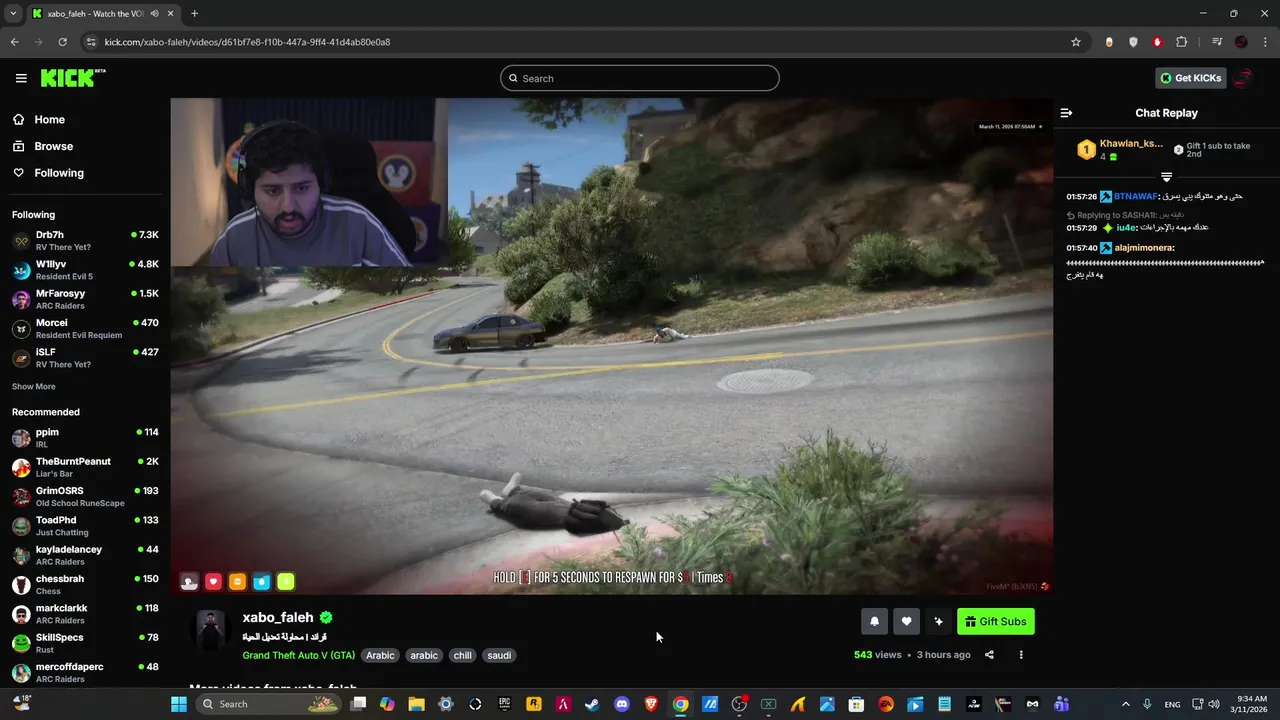This screenshot has width=1280, height=720.
Task: Reload the current page
Action: [62, 42]
